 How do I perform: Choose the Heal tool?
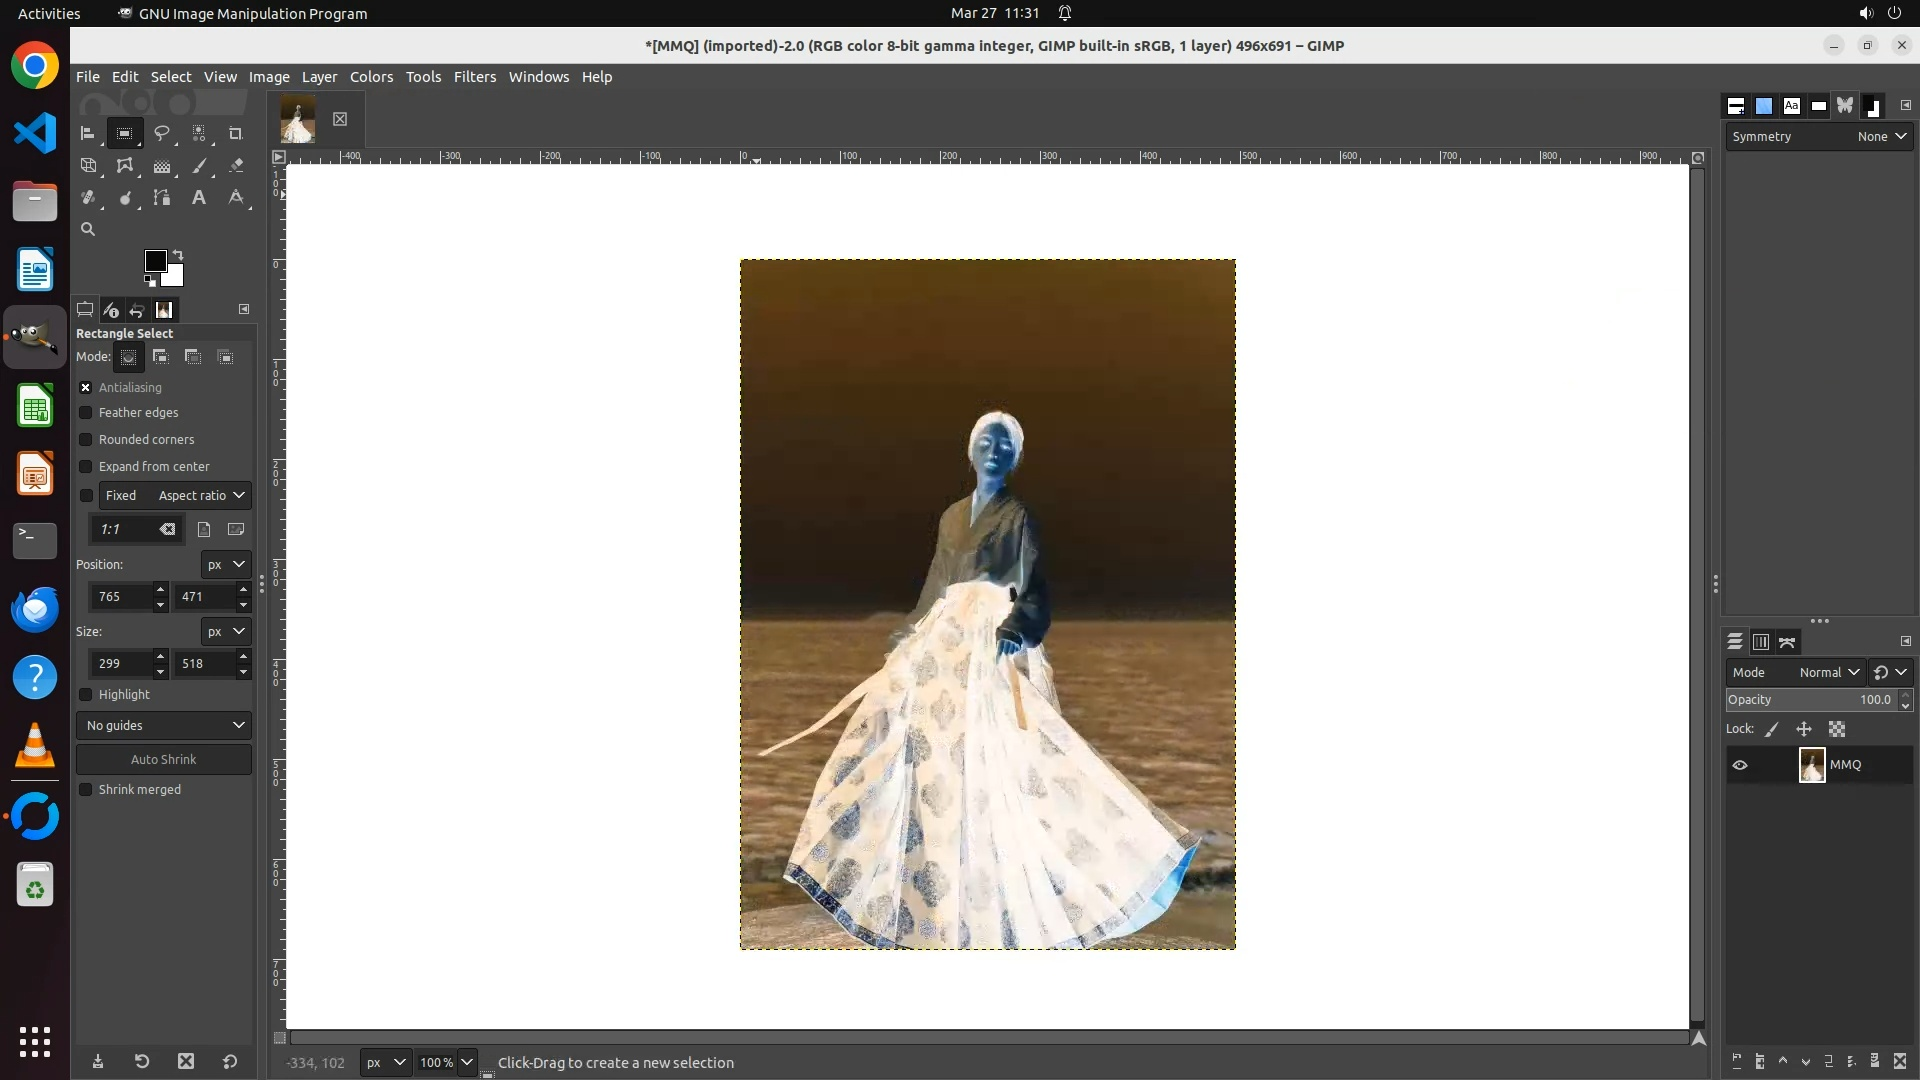[88, 198]
